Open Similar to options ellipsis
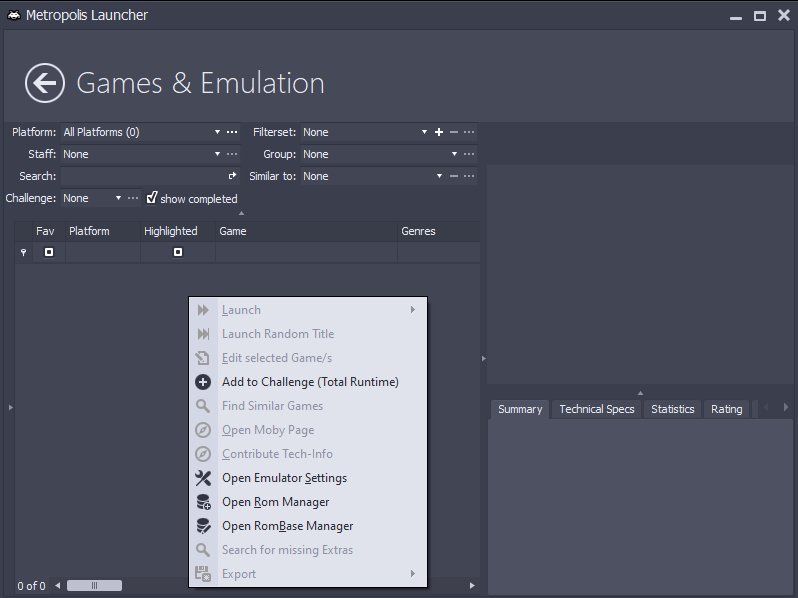 pyautogui.click(x=469, y=176)
